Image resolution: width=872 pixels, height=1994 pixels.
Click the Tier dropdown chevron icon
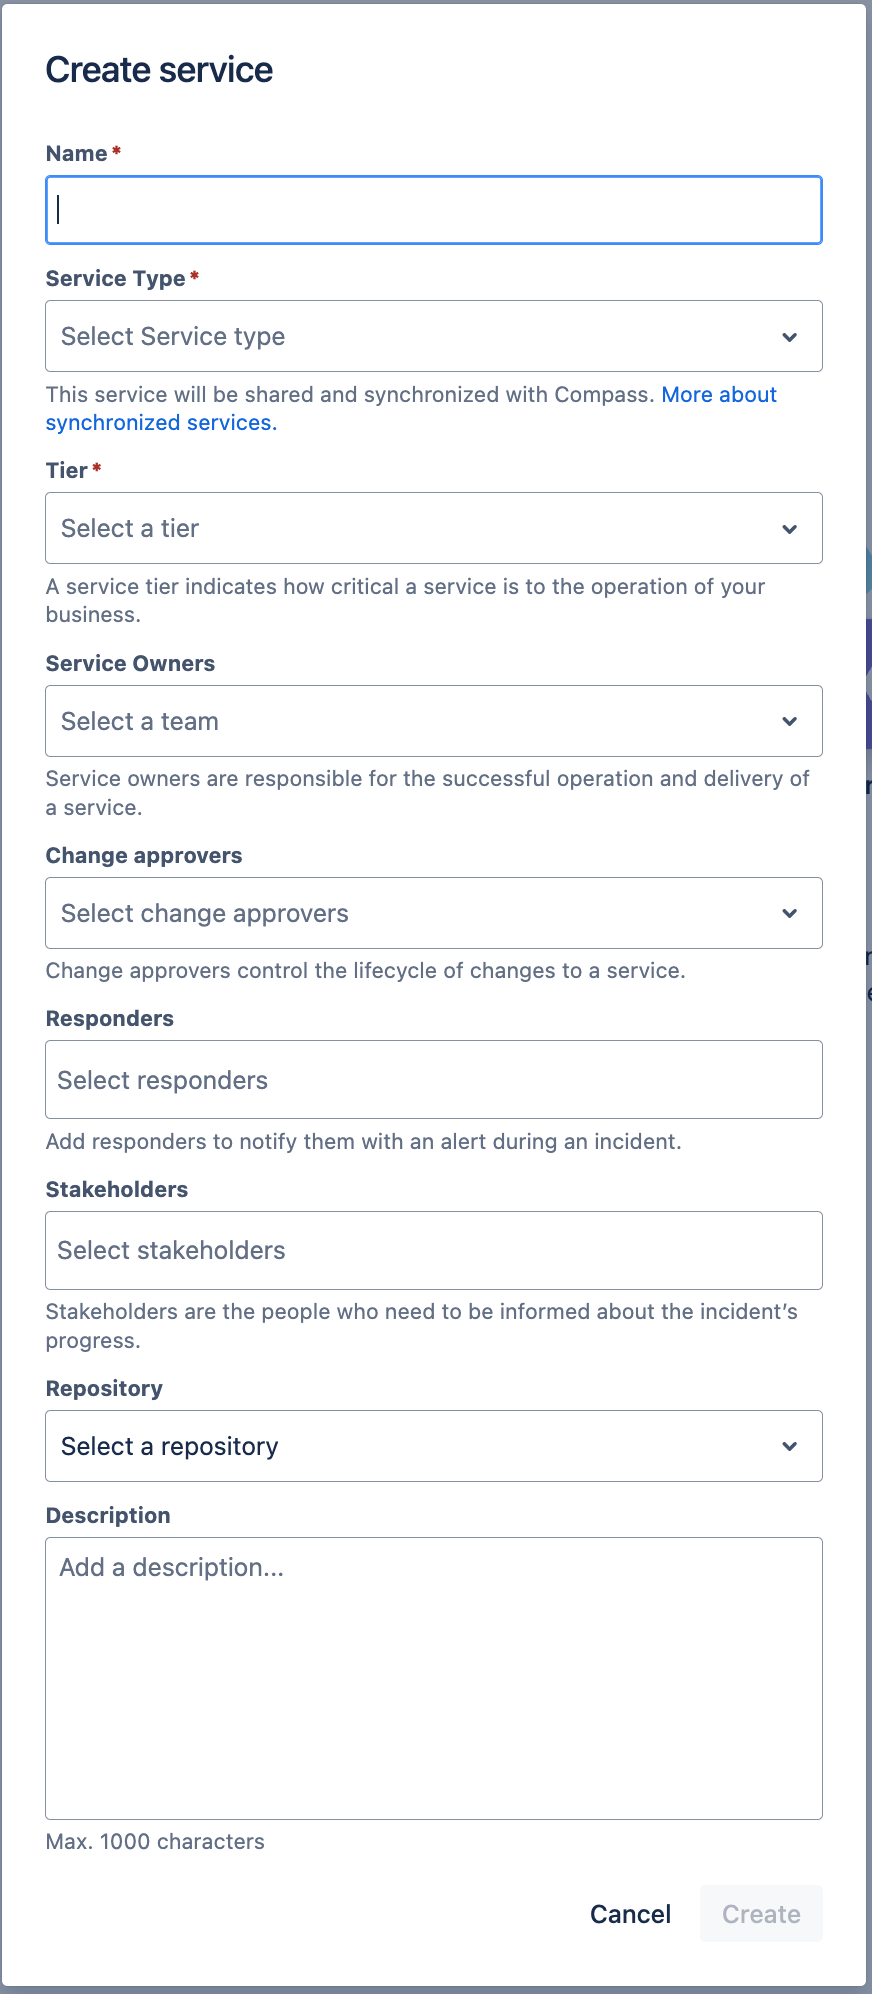(x=790, y=528)
